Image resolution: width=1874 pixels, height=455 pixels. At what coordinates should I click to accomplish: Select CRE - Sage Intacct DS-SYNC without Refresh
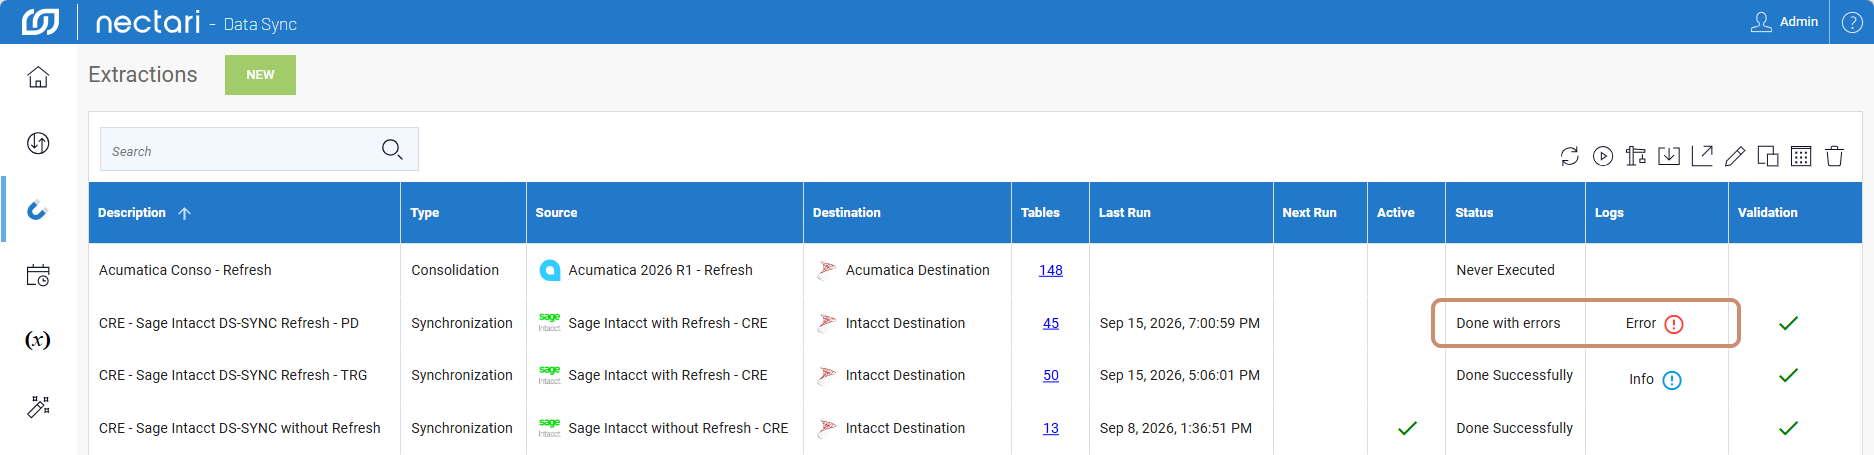[x=240, y=428]
